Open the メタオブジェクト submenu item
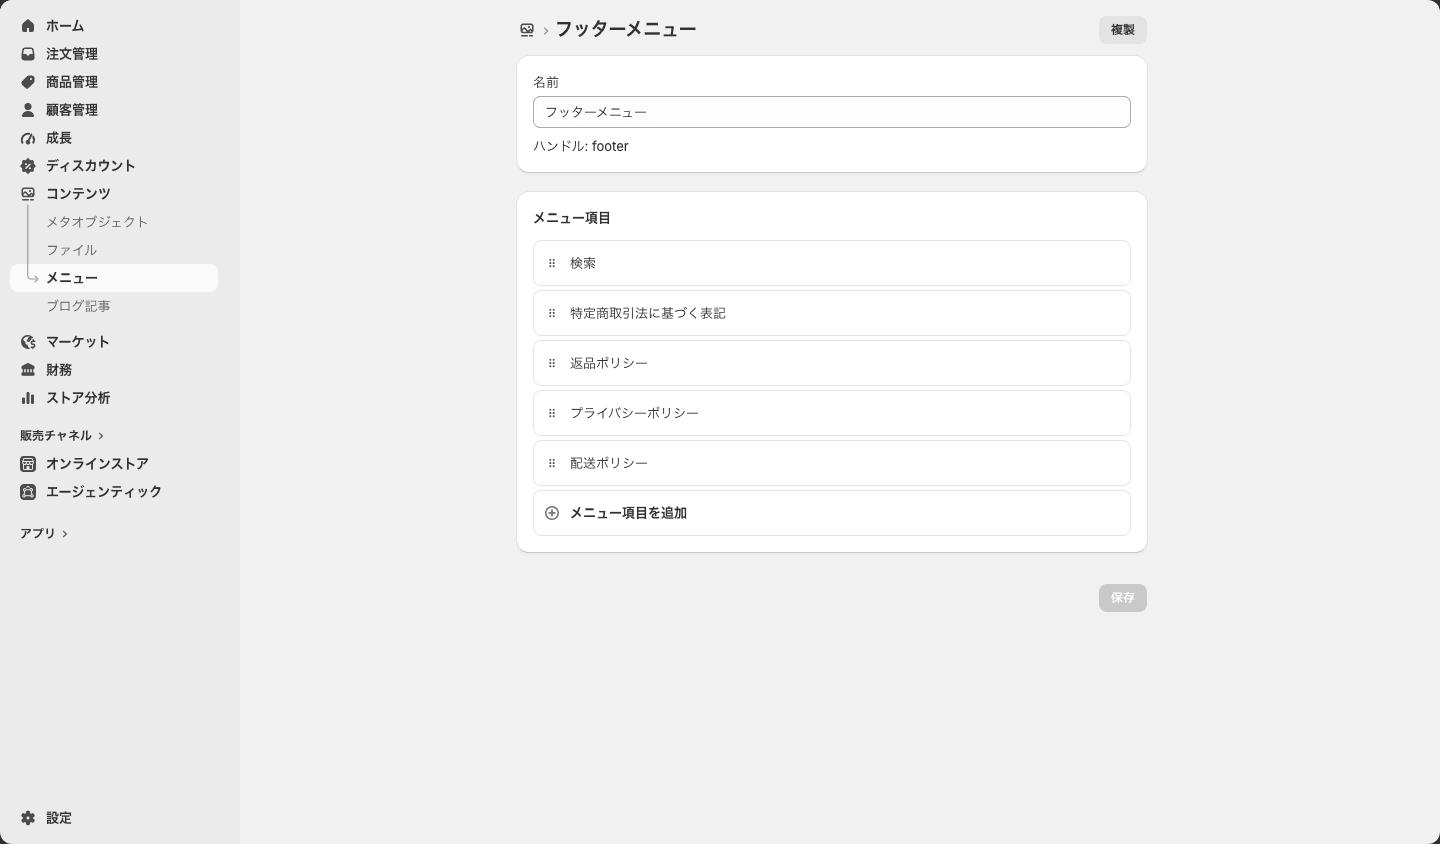Viewport: 1440px width, 844px height. (114, 222)
